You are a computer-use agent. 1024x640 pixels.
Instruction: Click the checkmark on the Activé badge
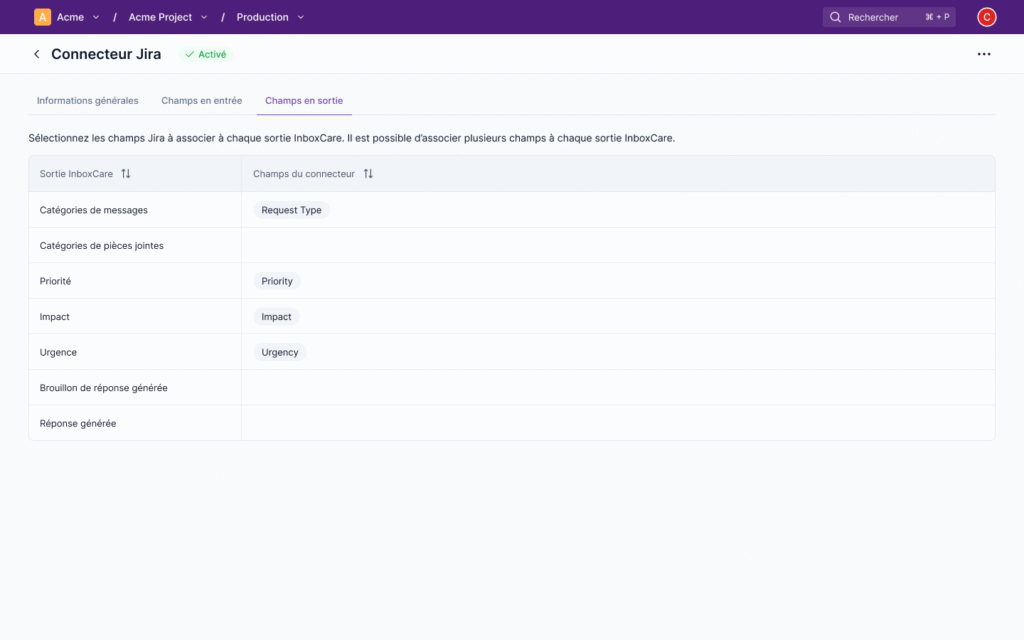(187, 54)
